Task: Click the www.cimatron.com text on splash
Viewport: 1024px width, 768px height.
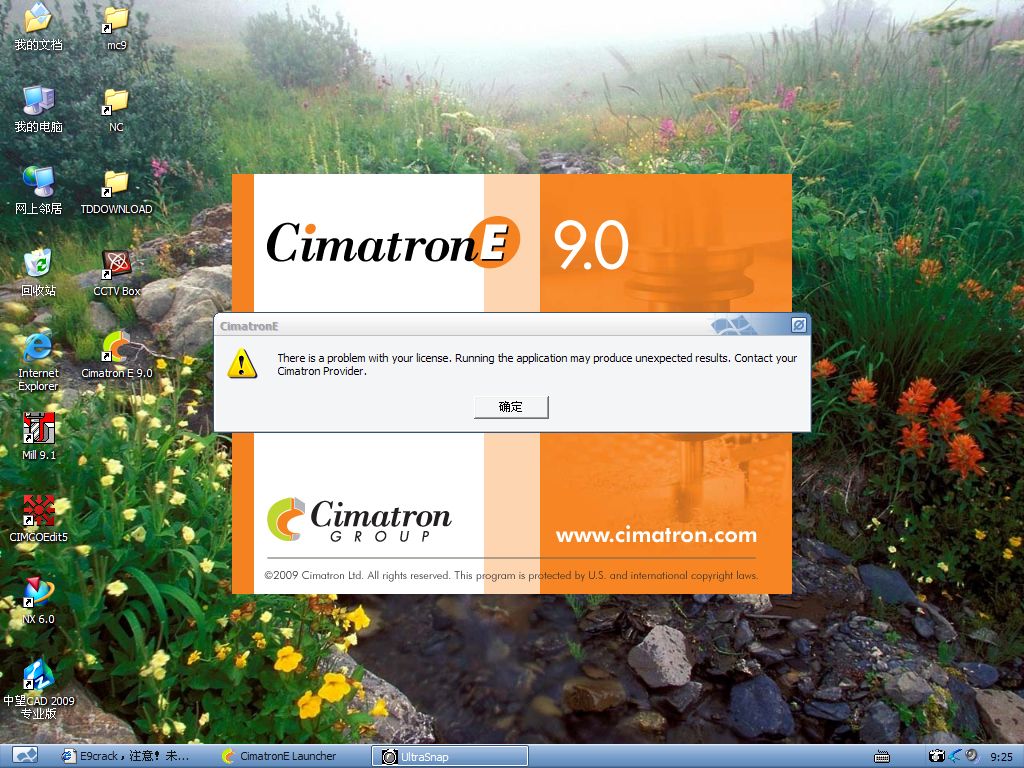Action: coord(656,535)
